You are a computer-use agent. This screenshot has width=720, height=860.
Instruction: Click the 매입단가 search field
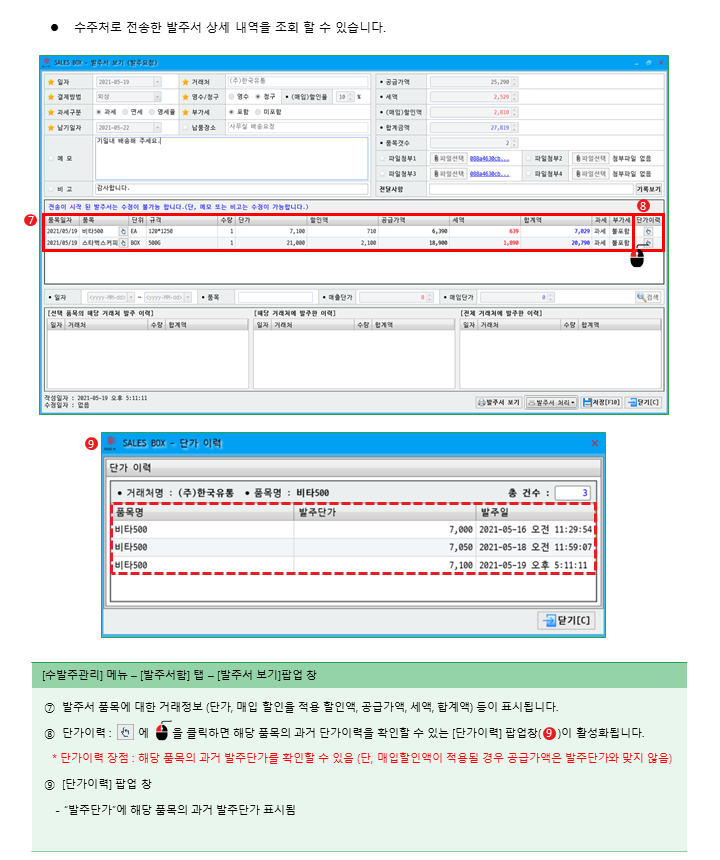517,297
